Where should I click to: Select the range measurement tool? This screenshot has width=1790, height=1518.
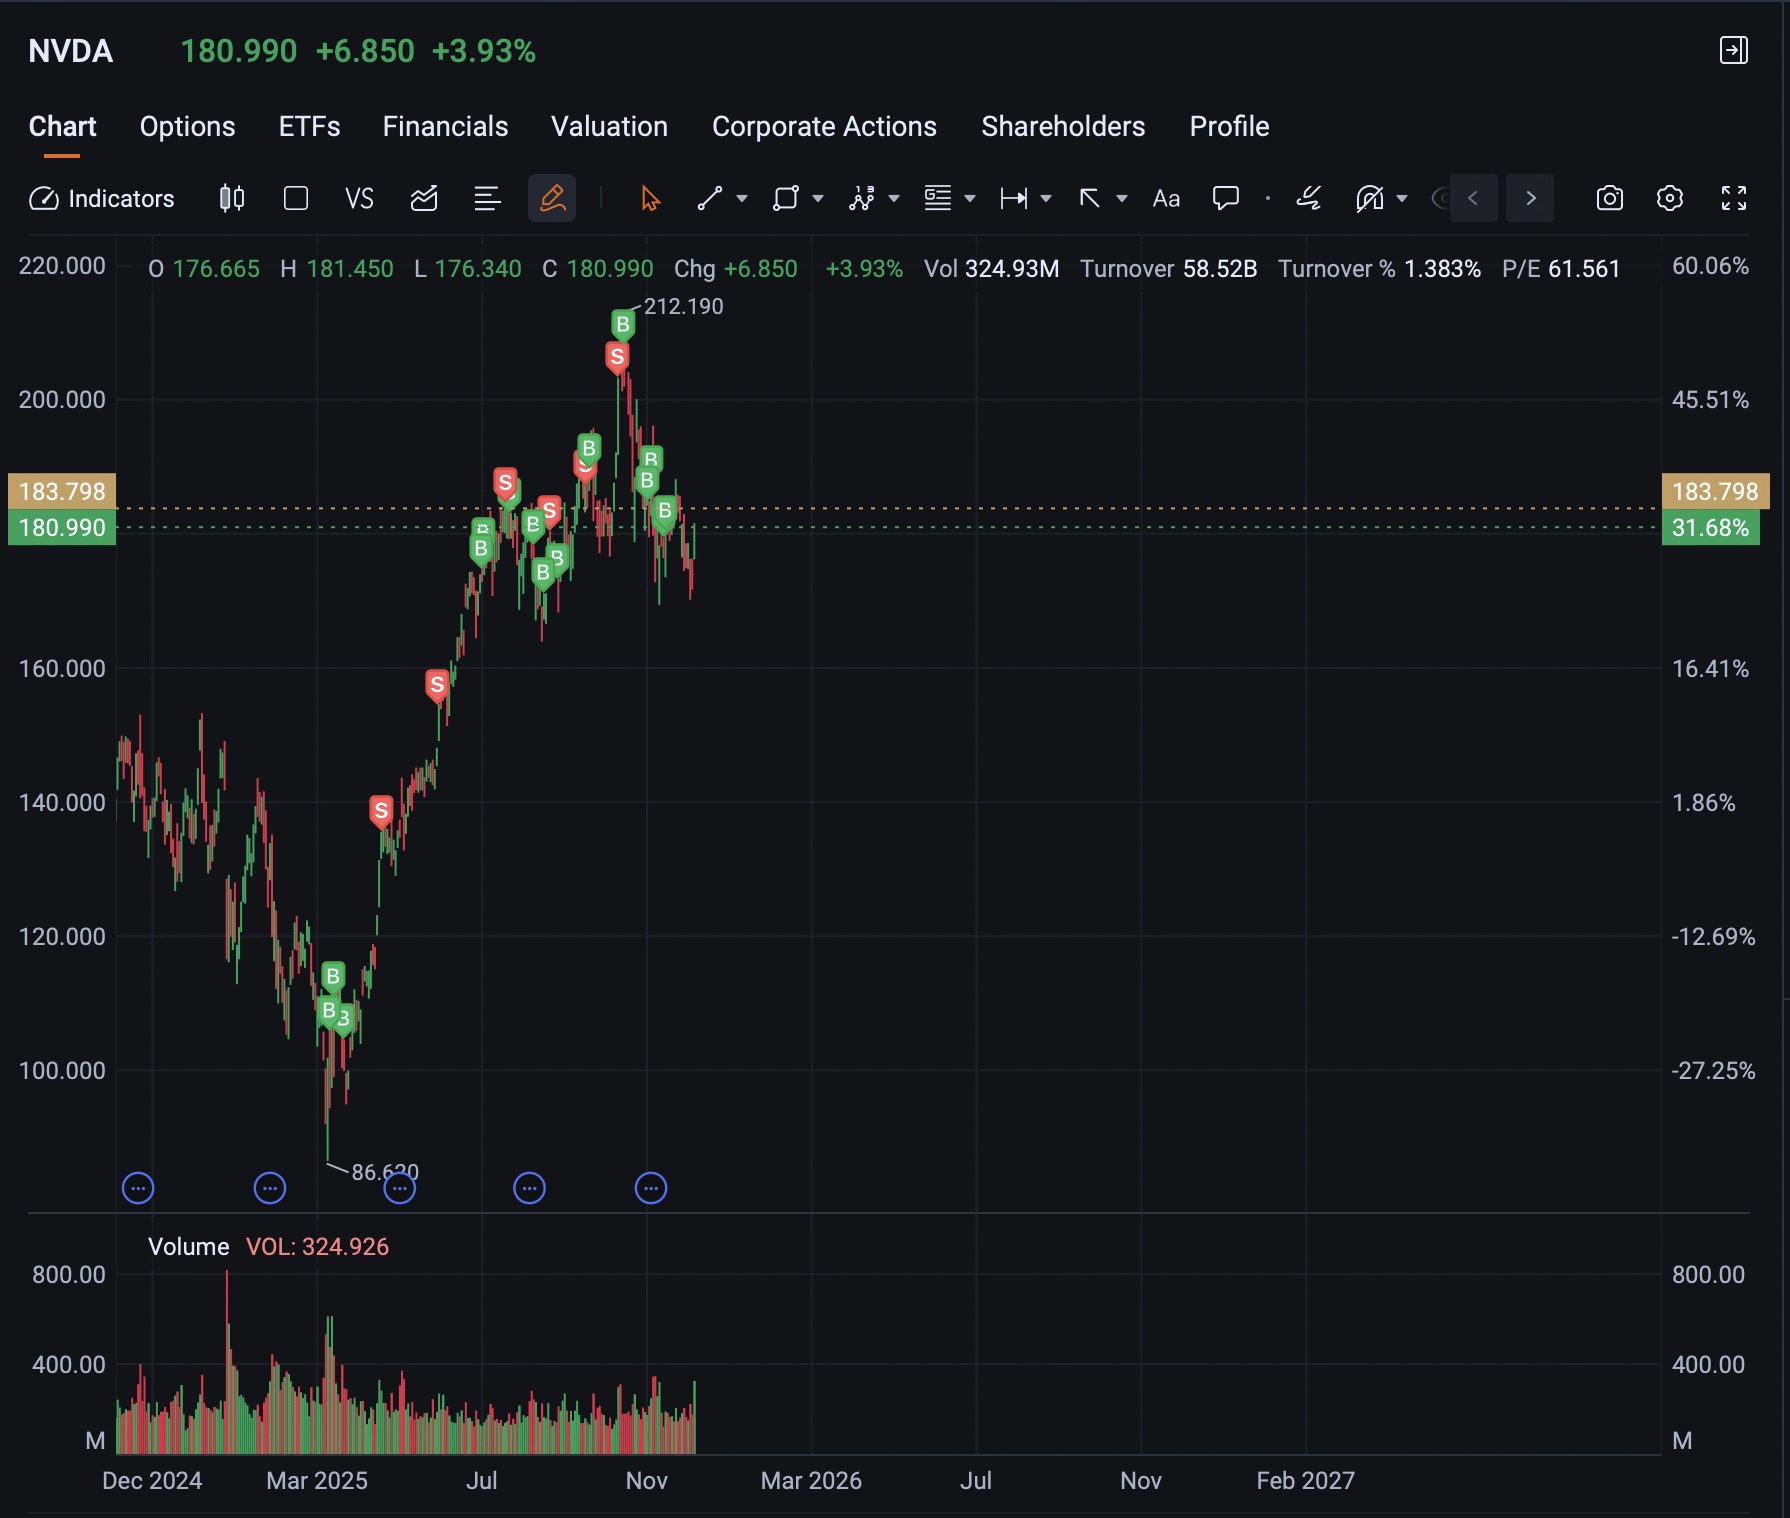[1014, 198]
